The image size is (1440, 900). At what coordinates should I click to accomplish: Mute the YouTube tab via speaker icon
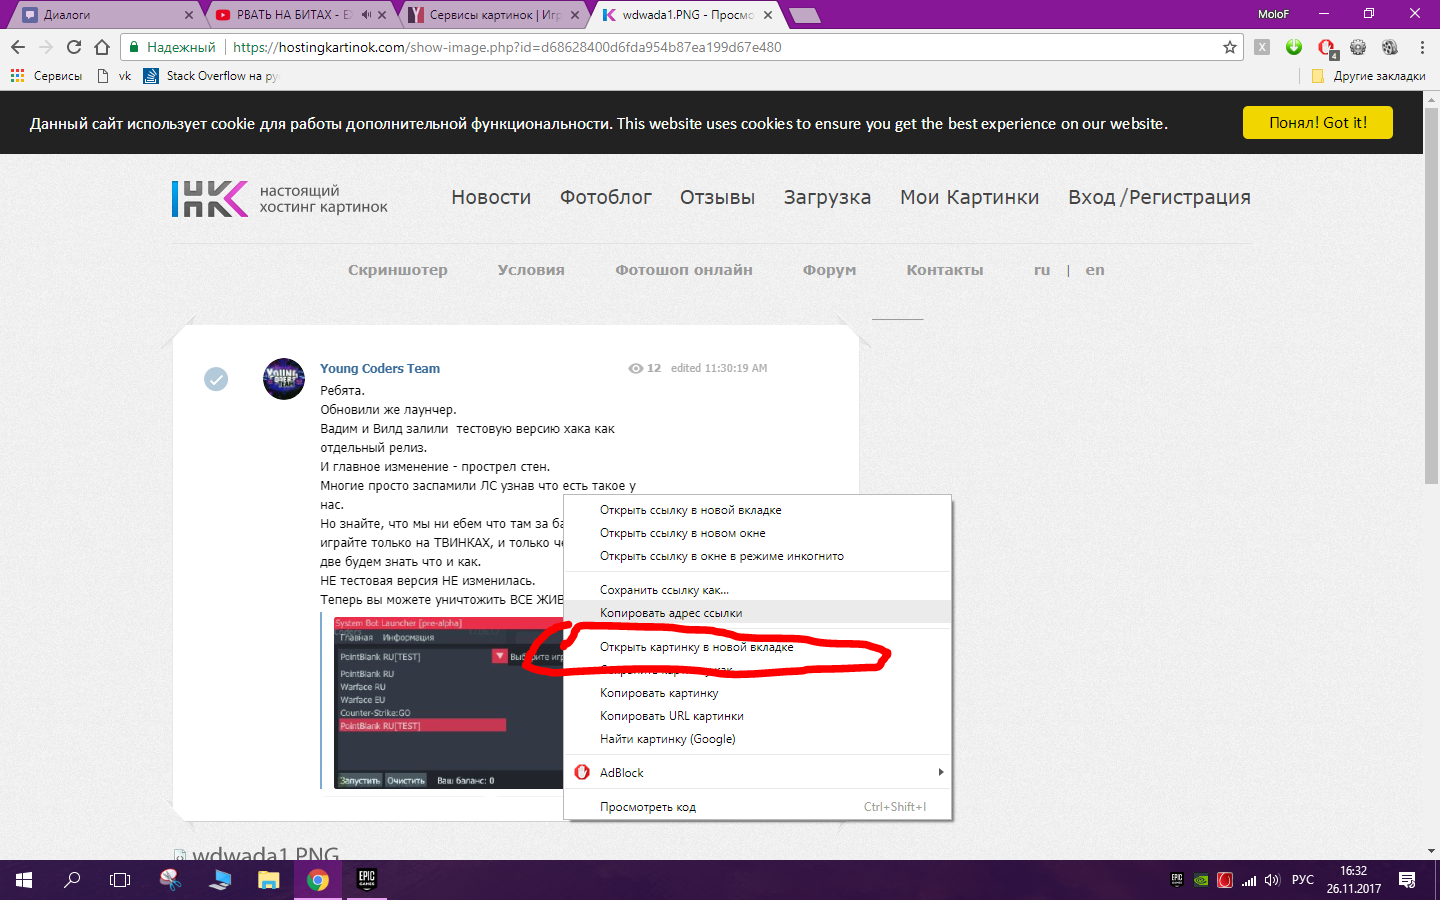366,15
